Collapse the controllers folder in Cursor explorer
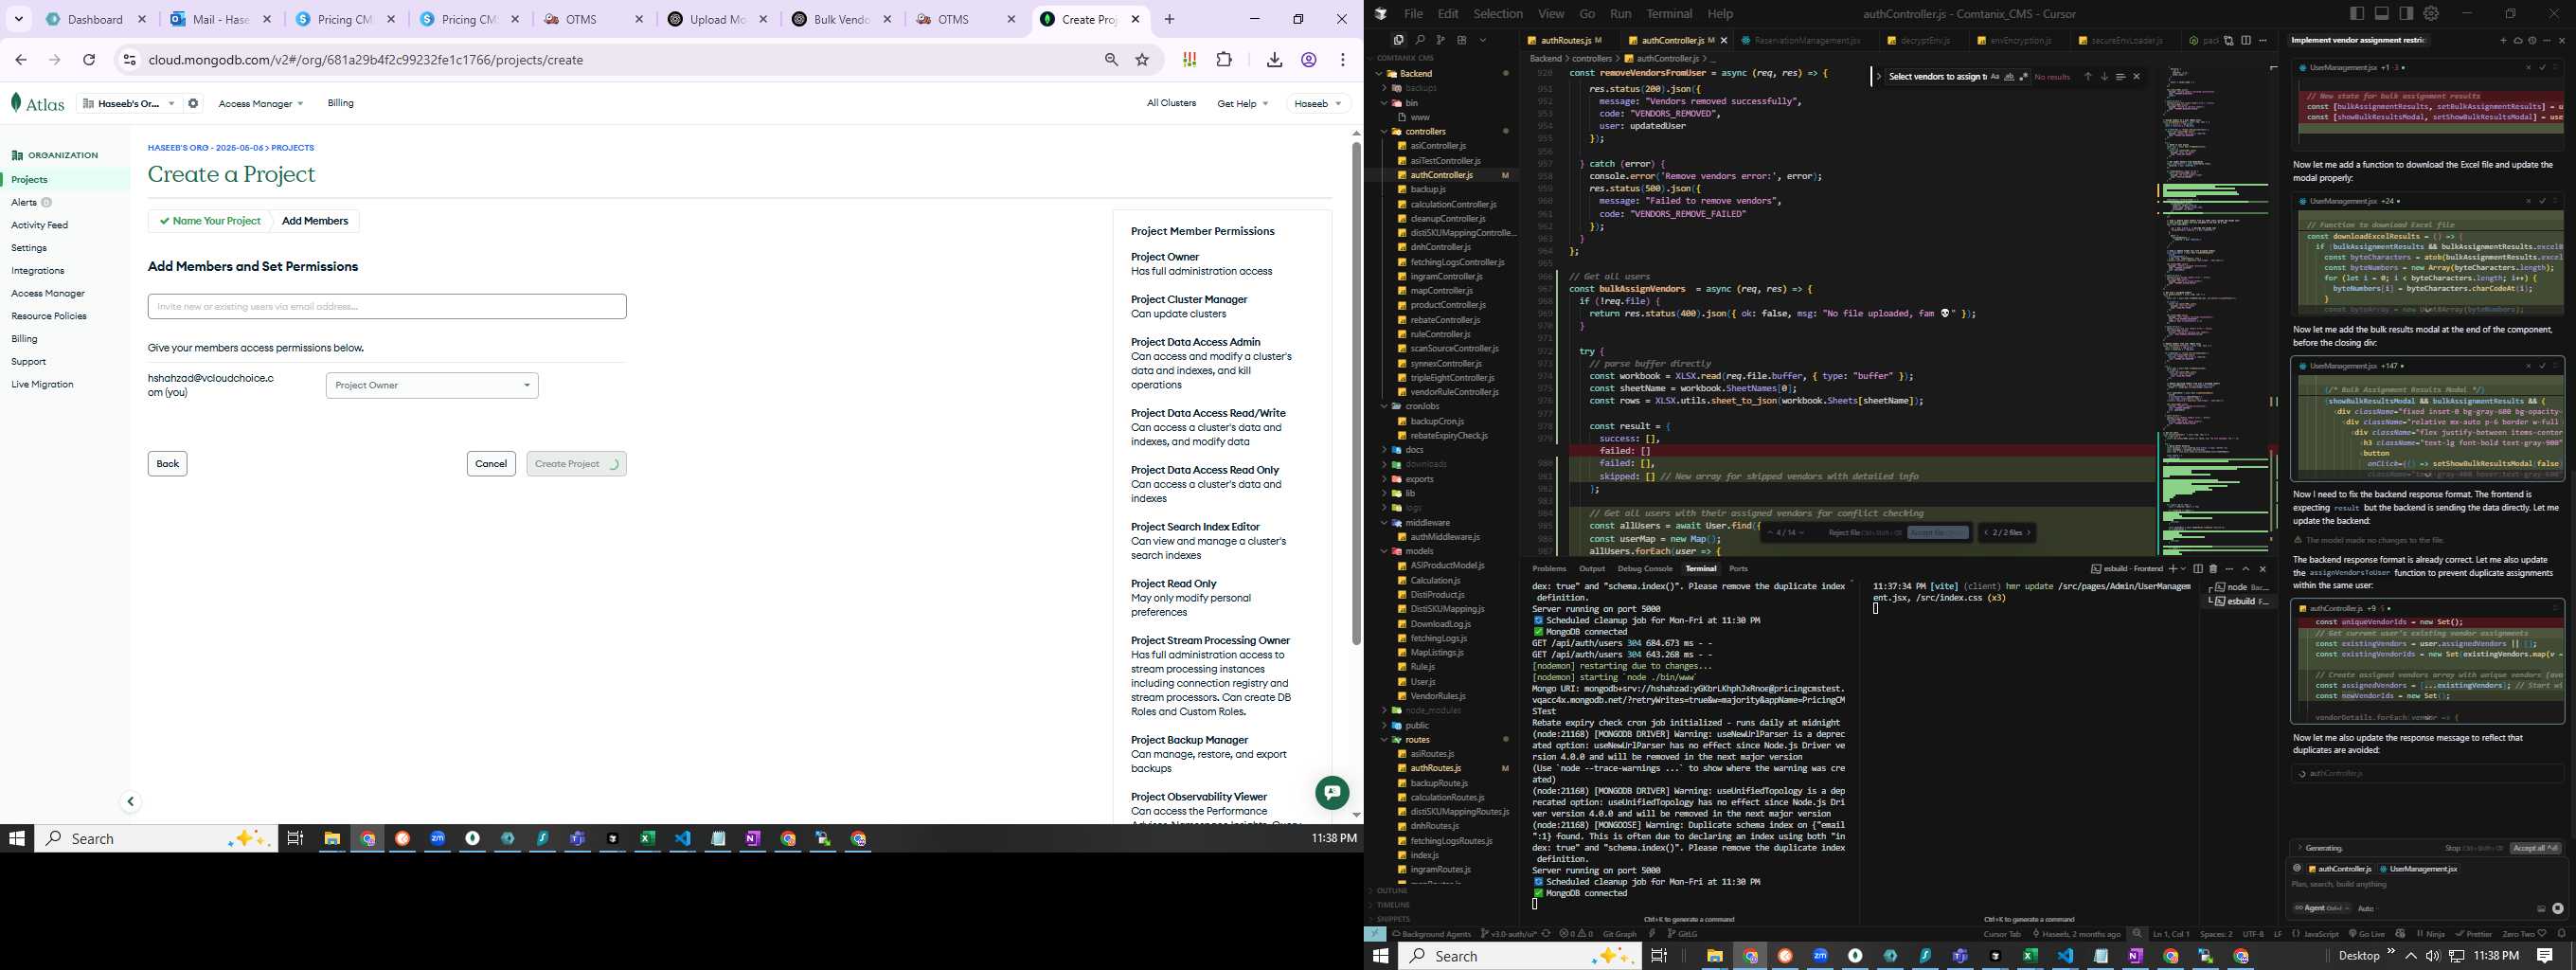The height and width of the screenshot is (970, 2576). pyautogui.click(x=1384, y=131)
